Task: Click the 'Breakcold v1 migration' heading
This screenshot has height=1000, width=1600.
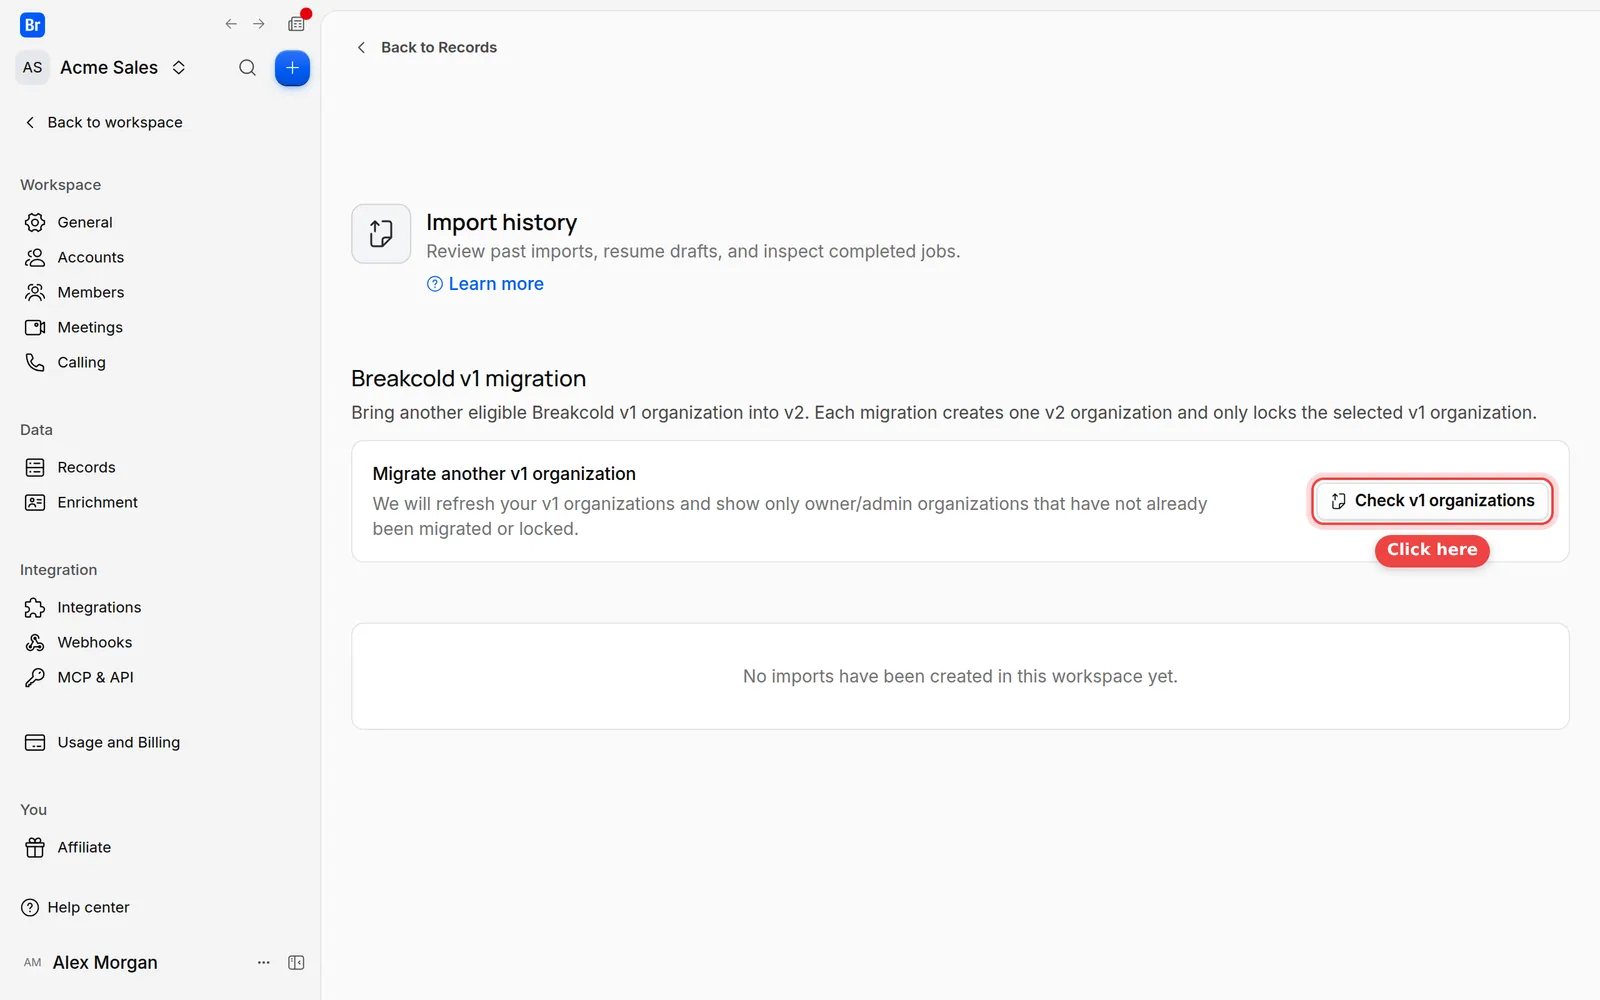Action: coord(468,378)
